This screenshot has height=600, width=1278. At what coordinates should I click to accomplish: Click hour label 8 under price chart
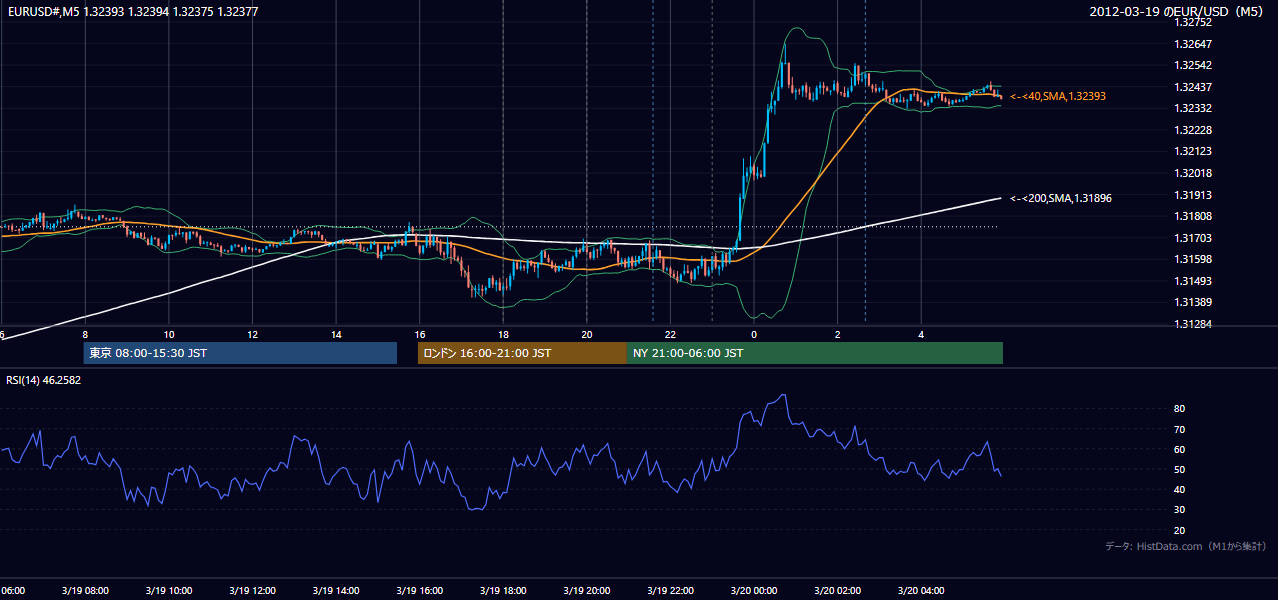(85, 335)
